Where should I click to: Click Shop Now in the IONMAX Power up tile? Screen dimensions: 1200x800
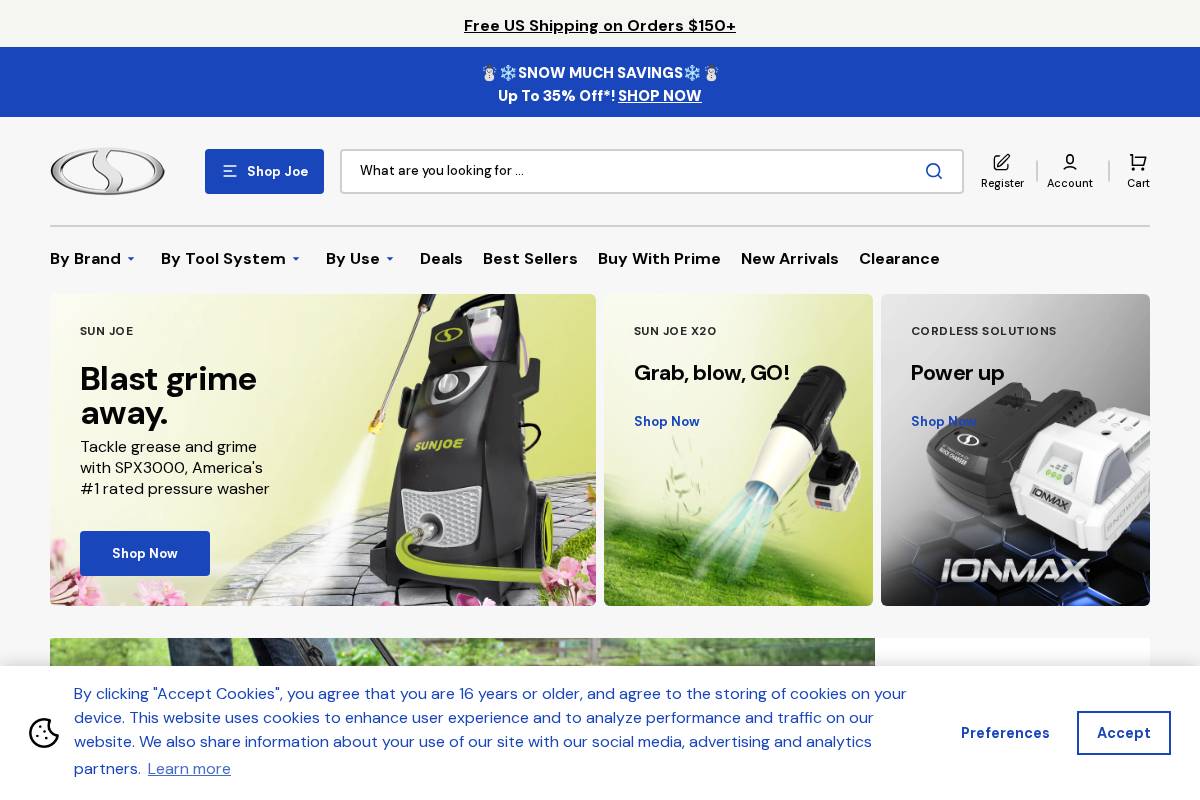(x=943, y=421)
